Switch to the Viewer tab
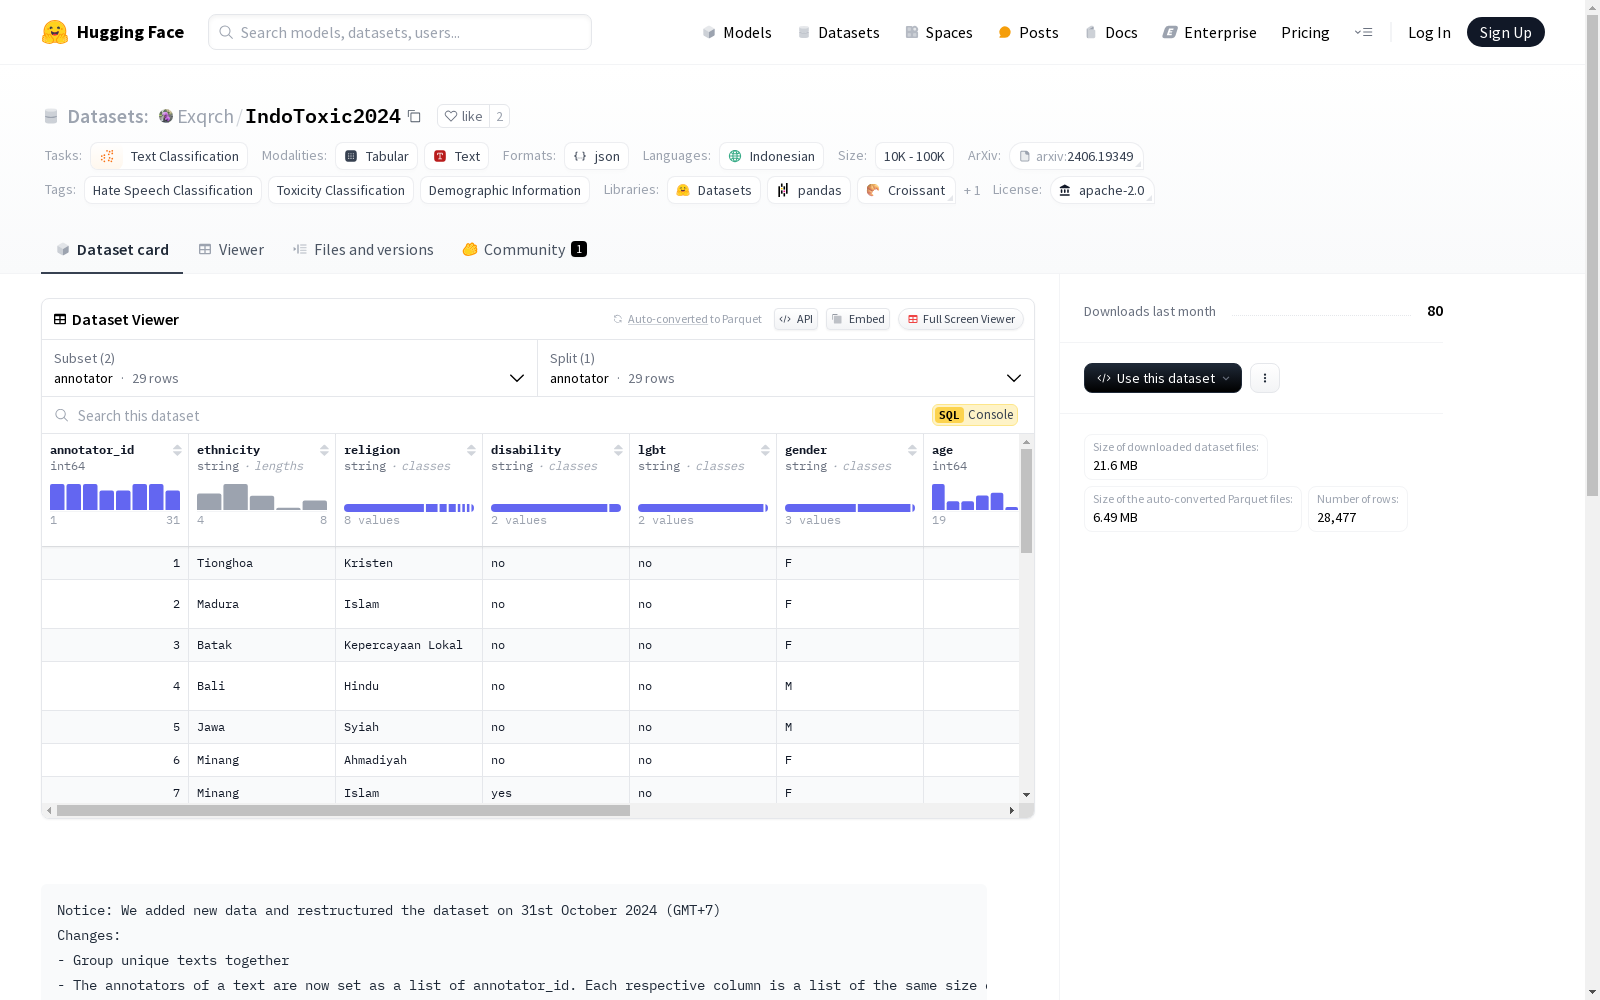 (231, 250)
